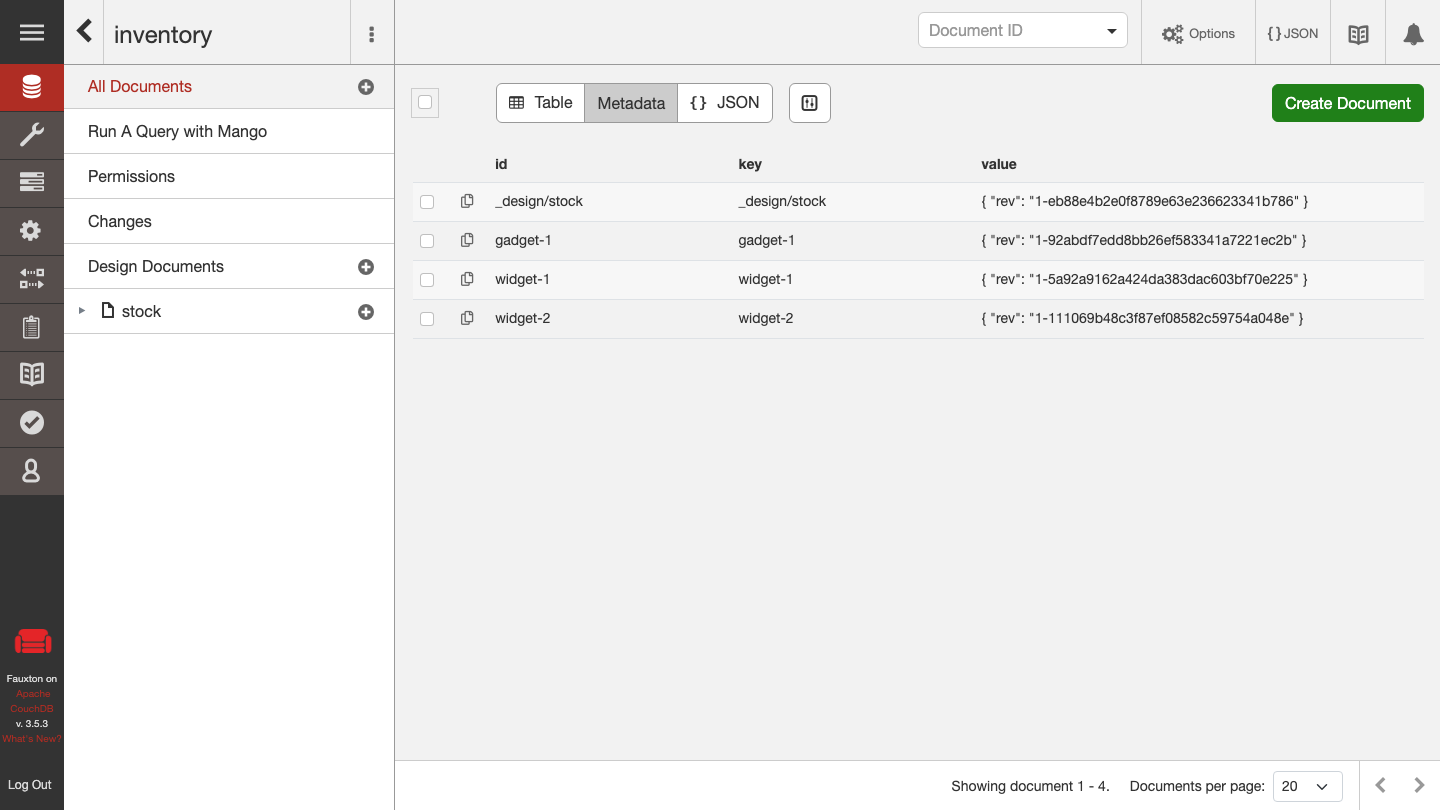Add new design document via plus icon

click(366, 267)
